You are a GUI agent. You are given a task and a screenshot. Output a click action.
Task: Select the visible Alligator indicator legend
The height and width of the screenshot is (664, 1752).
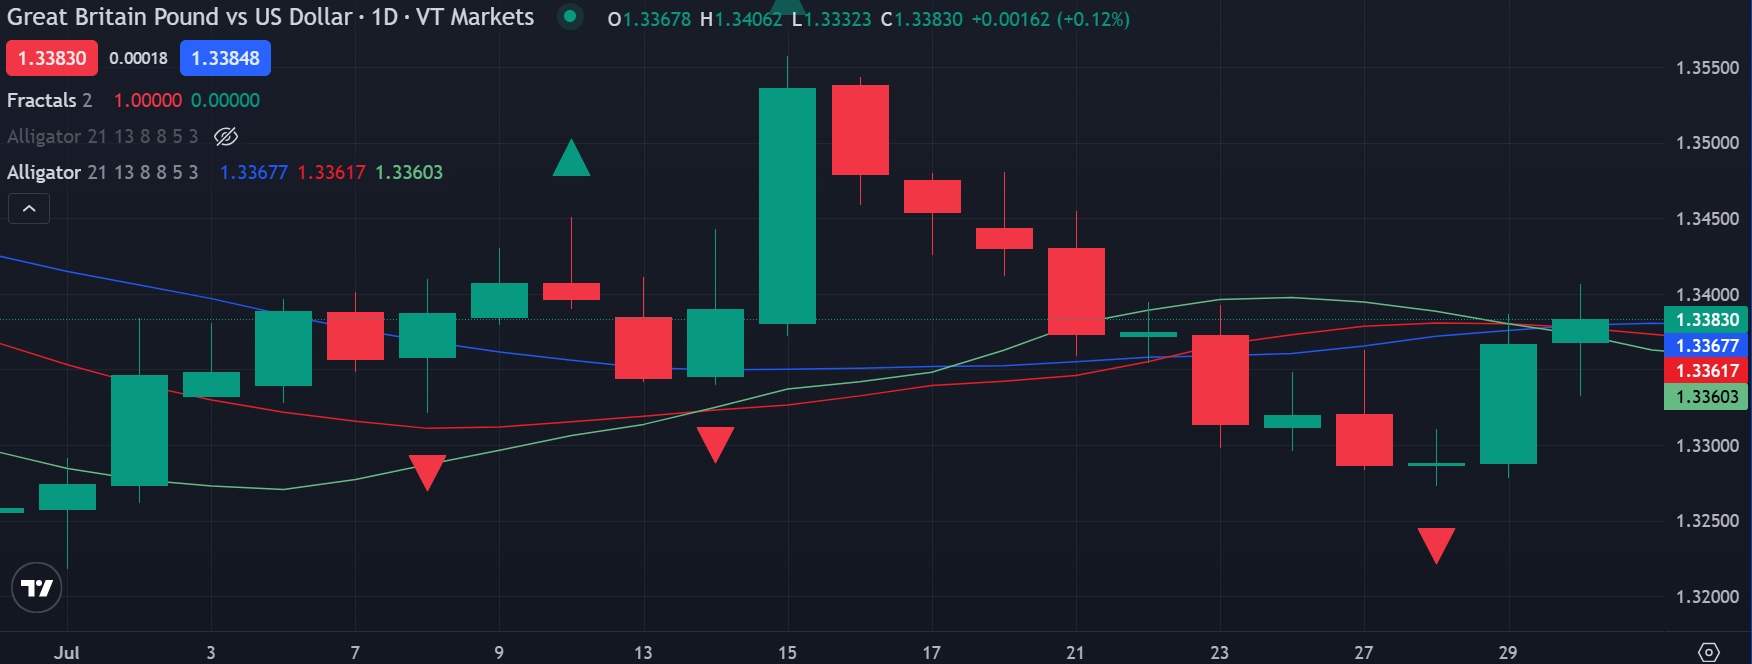103,172
